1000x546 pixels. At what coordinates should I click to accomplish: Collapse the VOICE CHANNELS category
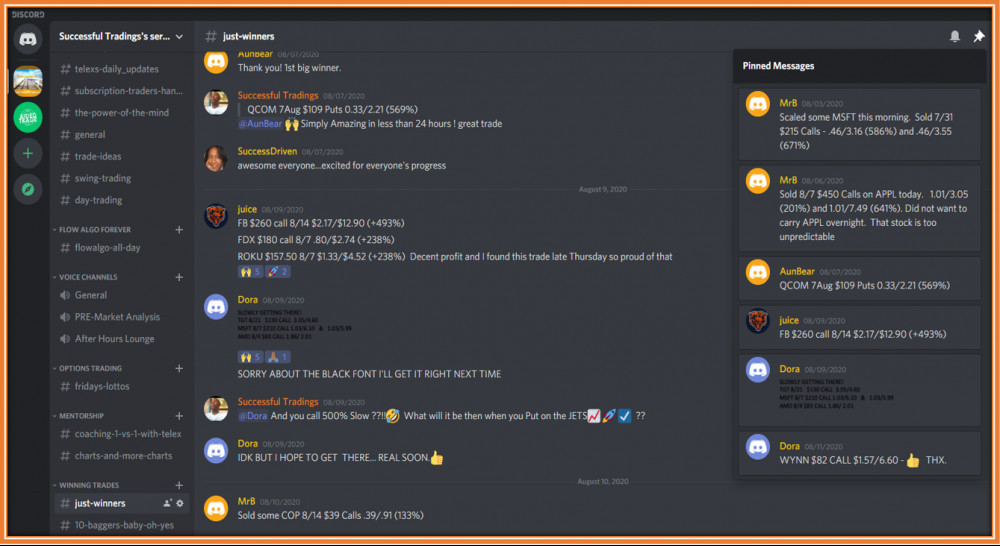pyautogui.click(x=88, y=277)
